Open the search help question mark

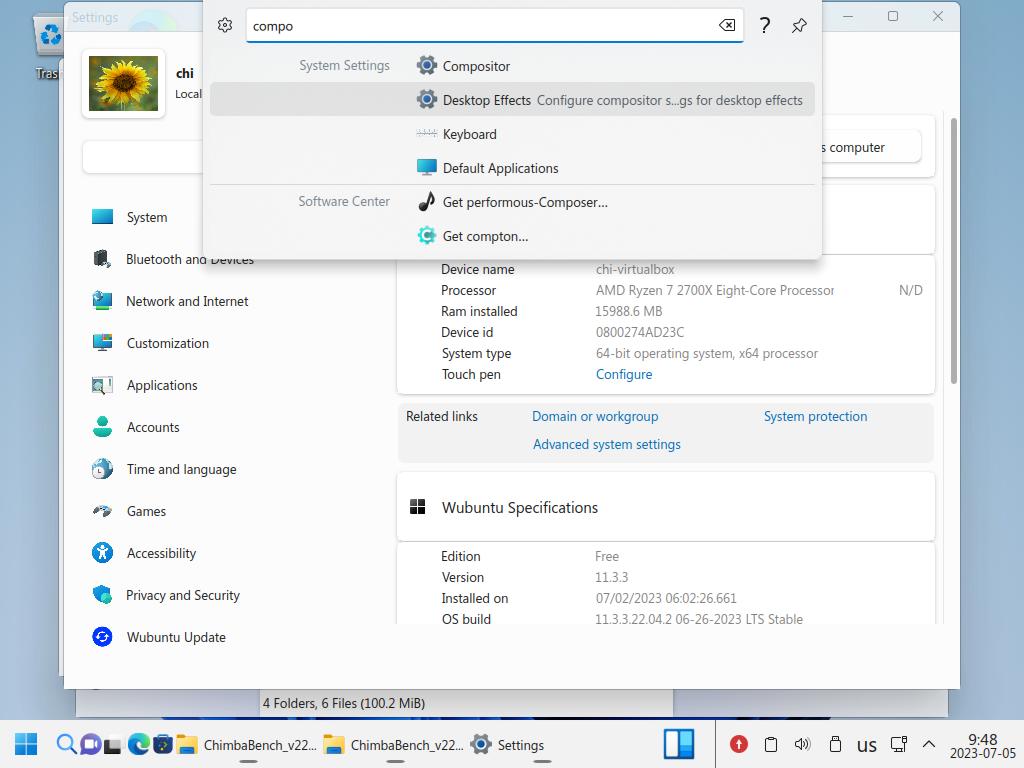pos(765,25)
